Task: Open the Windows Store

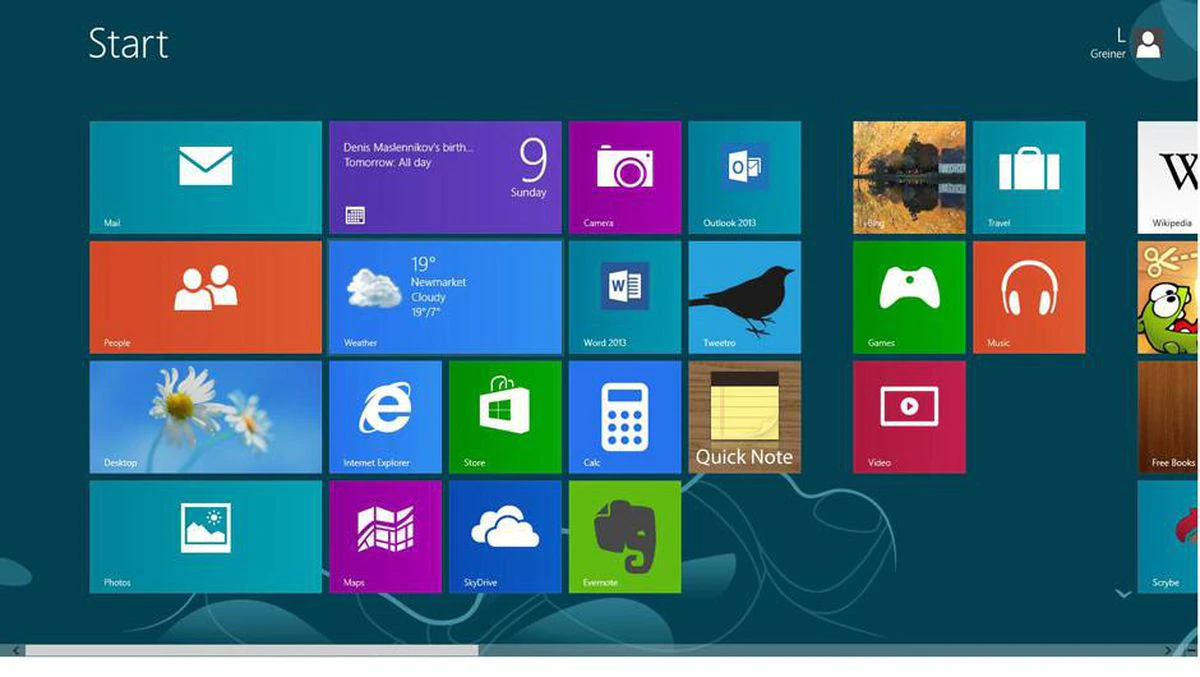Action: (505, 416)
